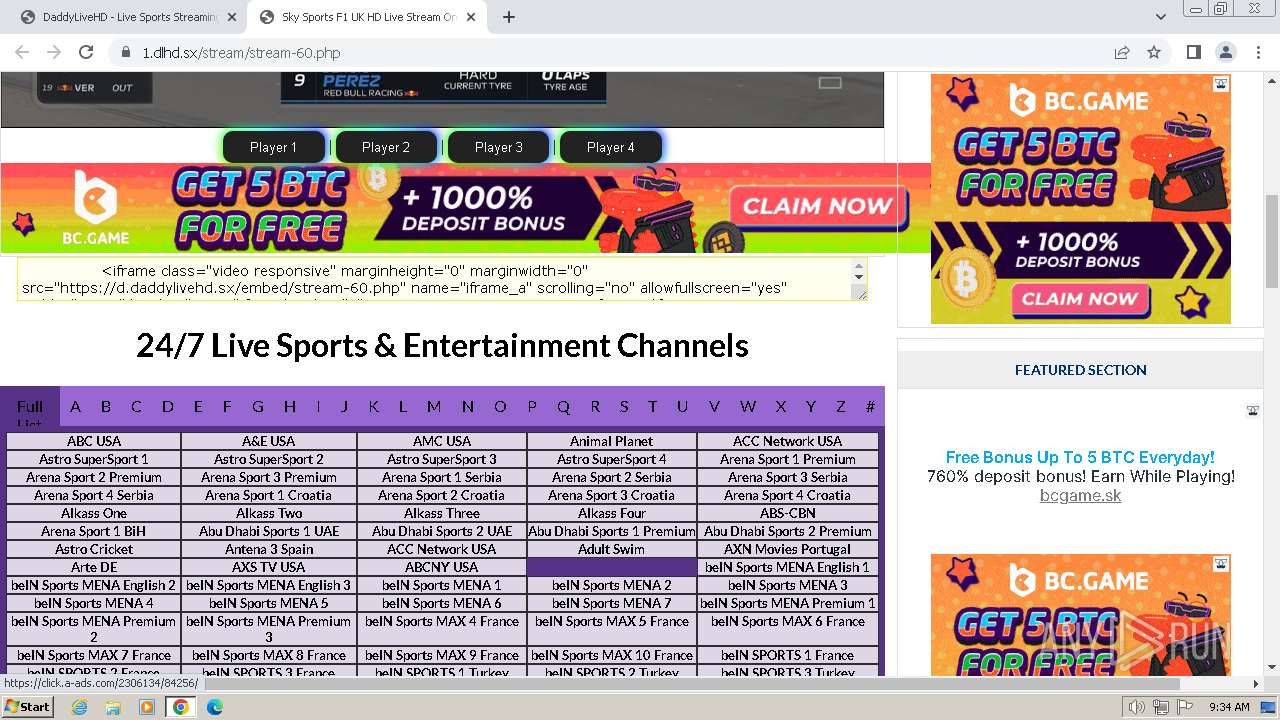Open Abu Dhabi Sports 1 UAE channel

269,531
